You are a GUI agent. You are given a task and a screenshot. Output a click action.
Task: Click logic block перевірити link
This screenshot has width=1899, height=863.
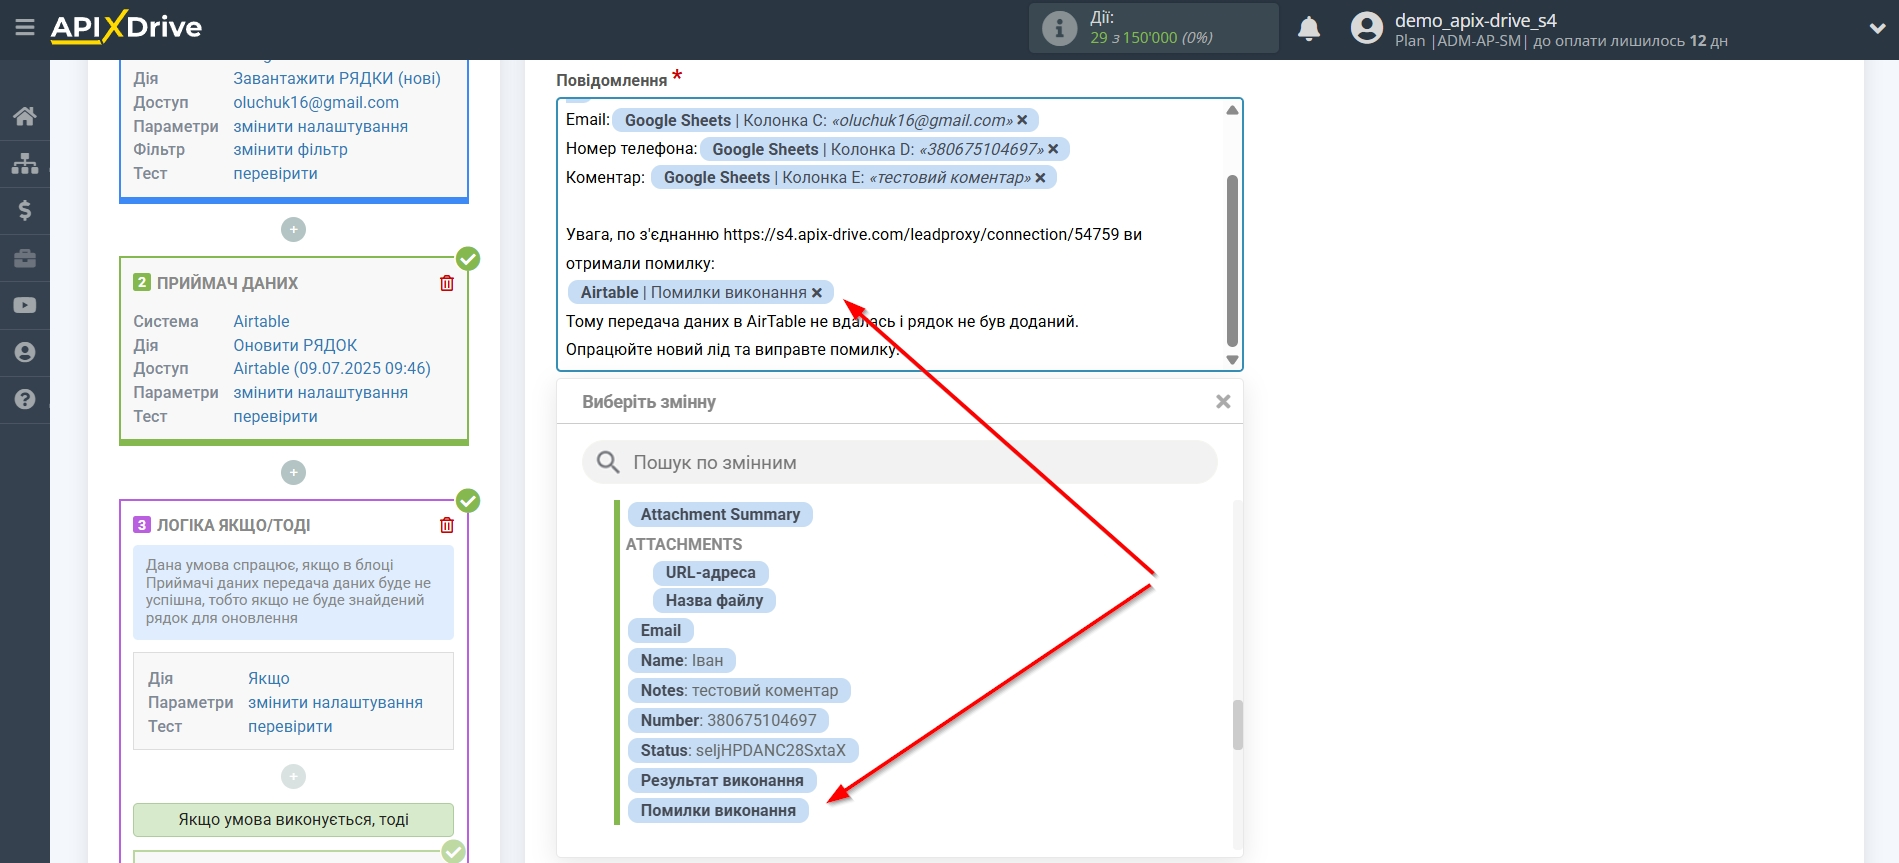coord(291,726)
